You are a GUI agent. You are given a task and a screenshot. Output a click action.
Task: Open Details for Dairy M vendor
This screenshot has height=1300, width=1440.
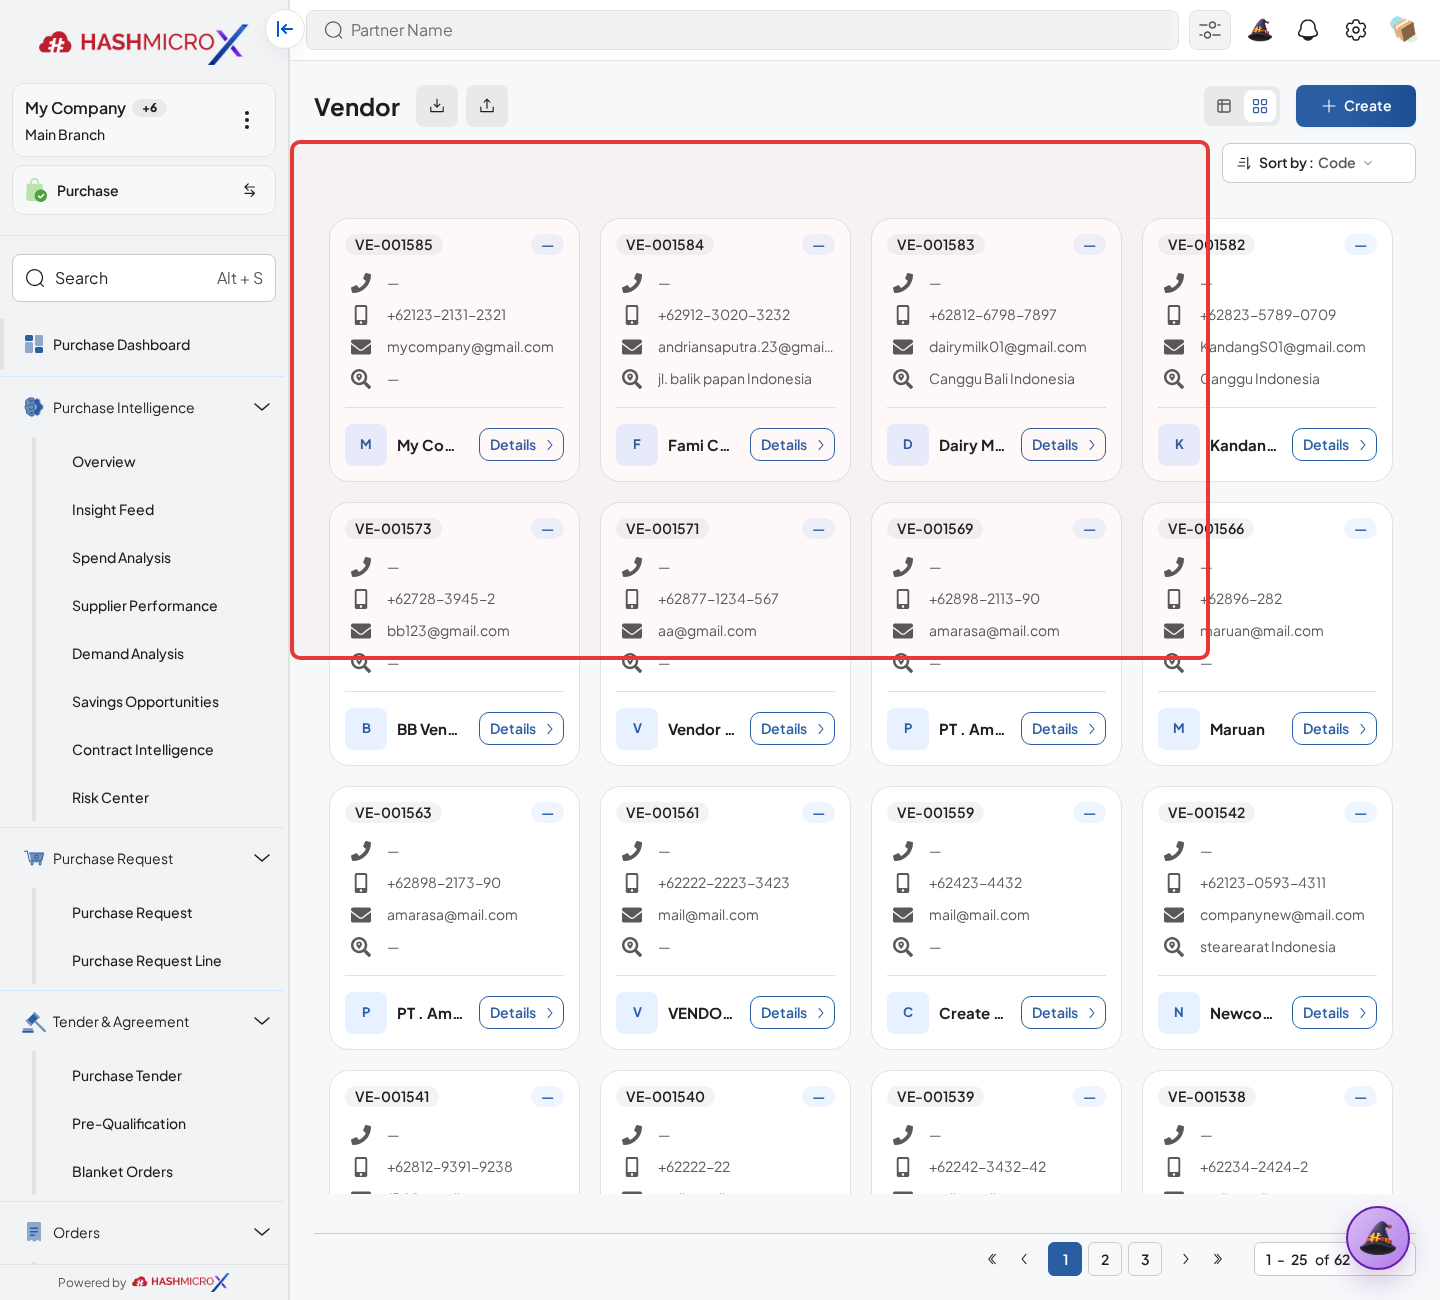tap(1063, 445)
